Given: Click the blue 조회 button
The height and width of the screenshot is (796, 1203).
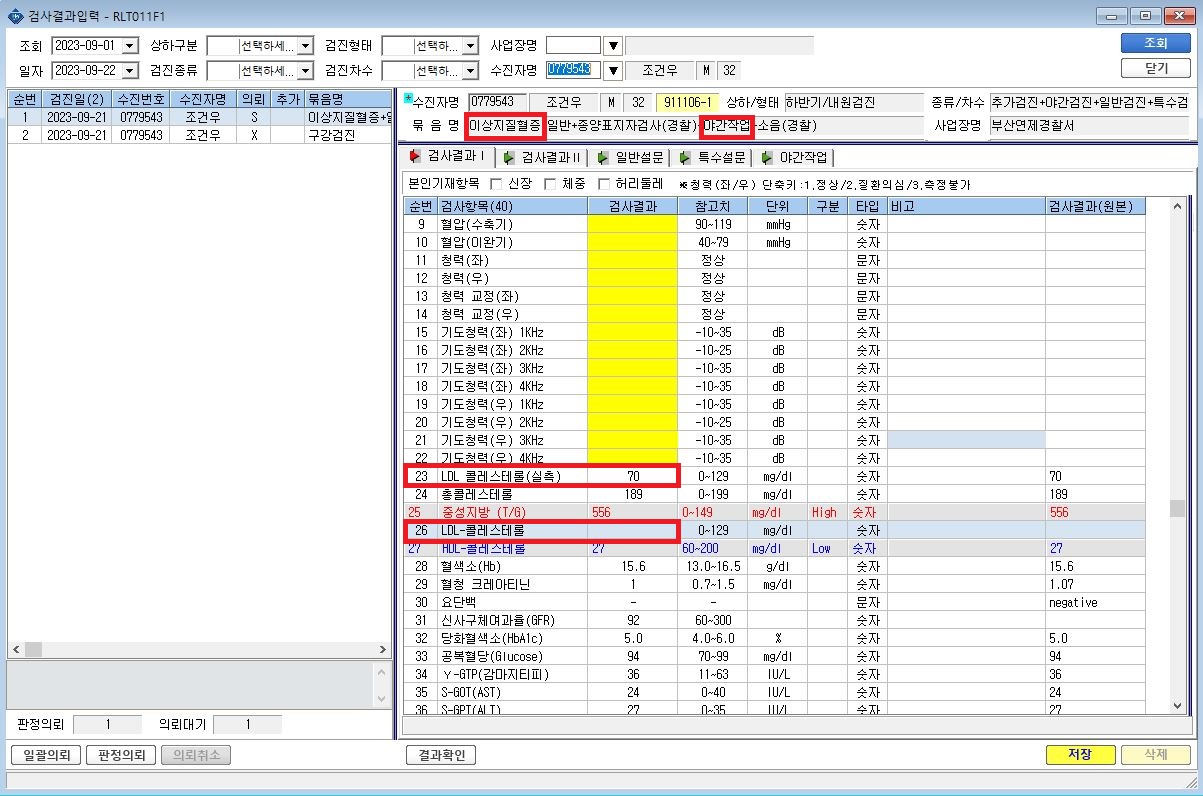Looking at the screenshot, I should coord(1155,43).
